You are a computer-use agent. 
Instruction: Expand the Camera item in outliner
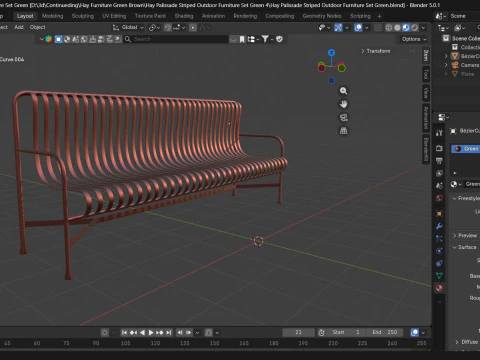tap(446, 65)
